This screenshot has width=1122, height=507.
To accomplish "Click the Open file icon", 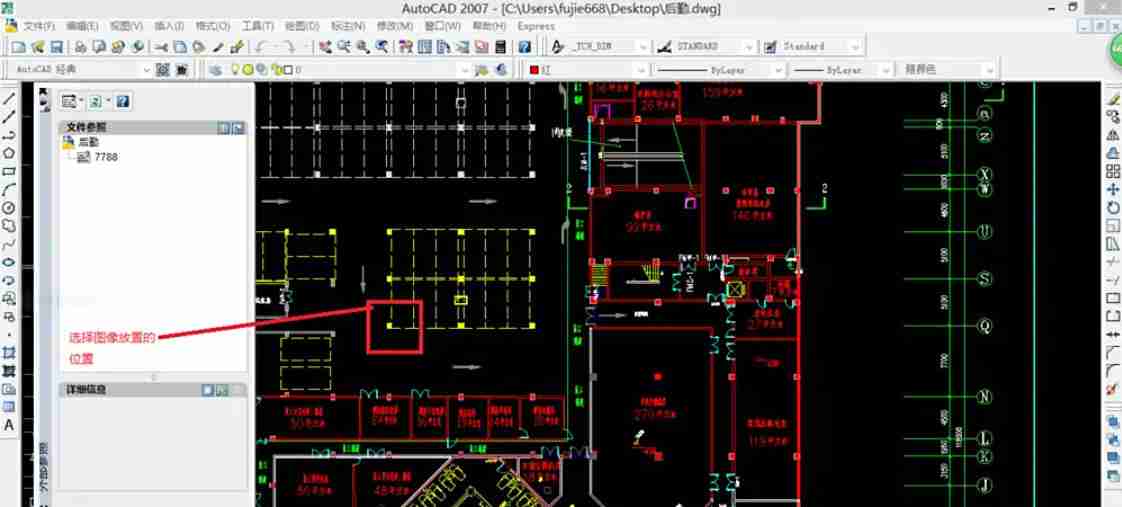I will [x=38, y=46].
